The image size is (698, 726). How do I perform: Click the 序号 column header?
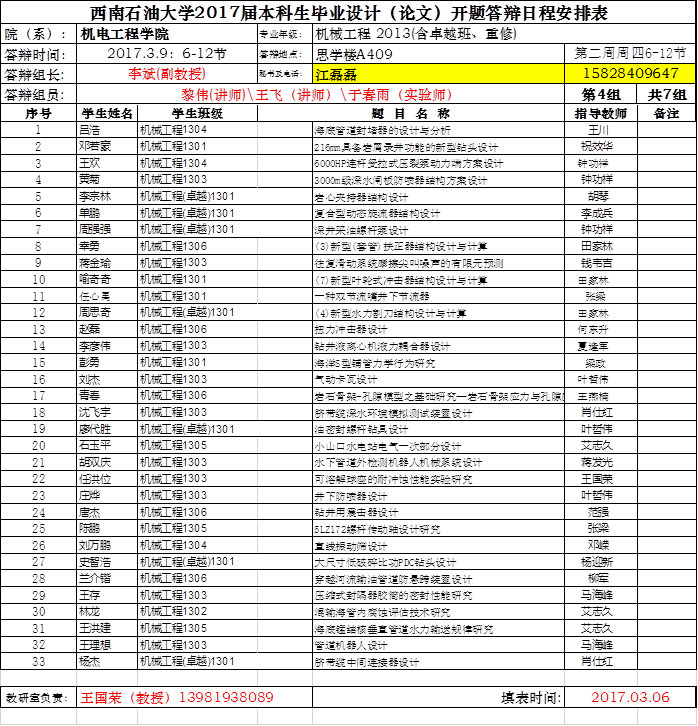coord(38,113)
